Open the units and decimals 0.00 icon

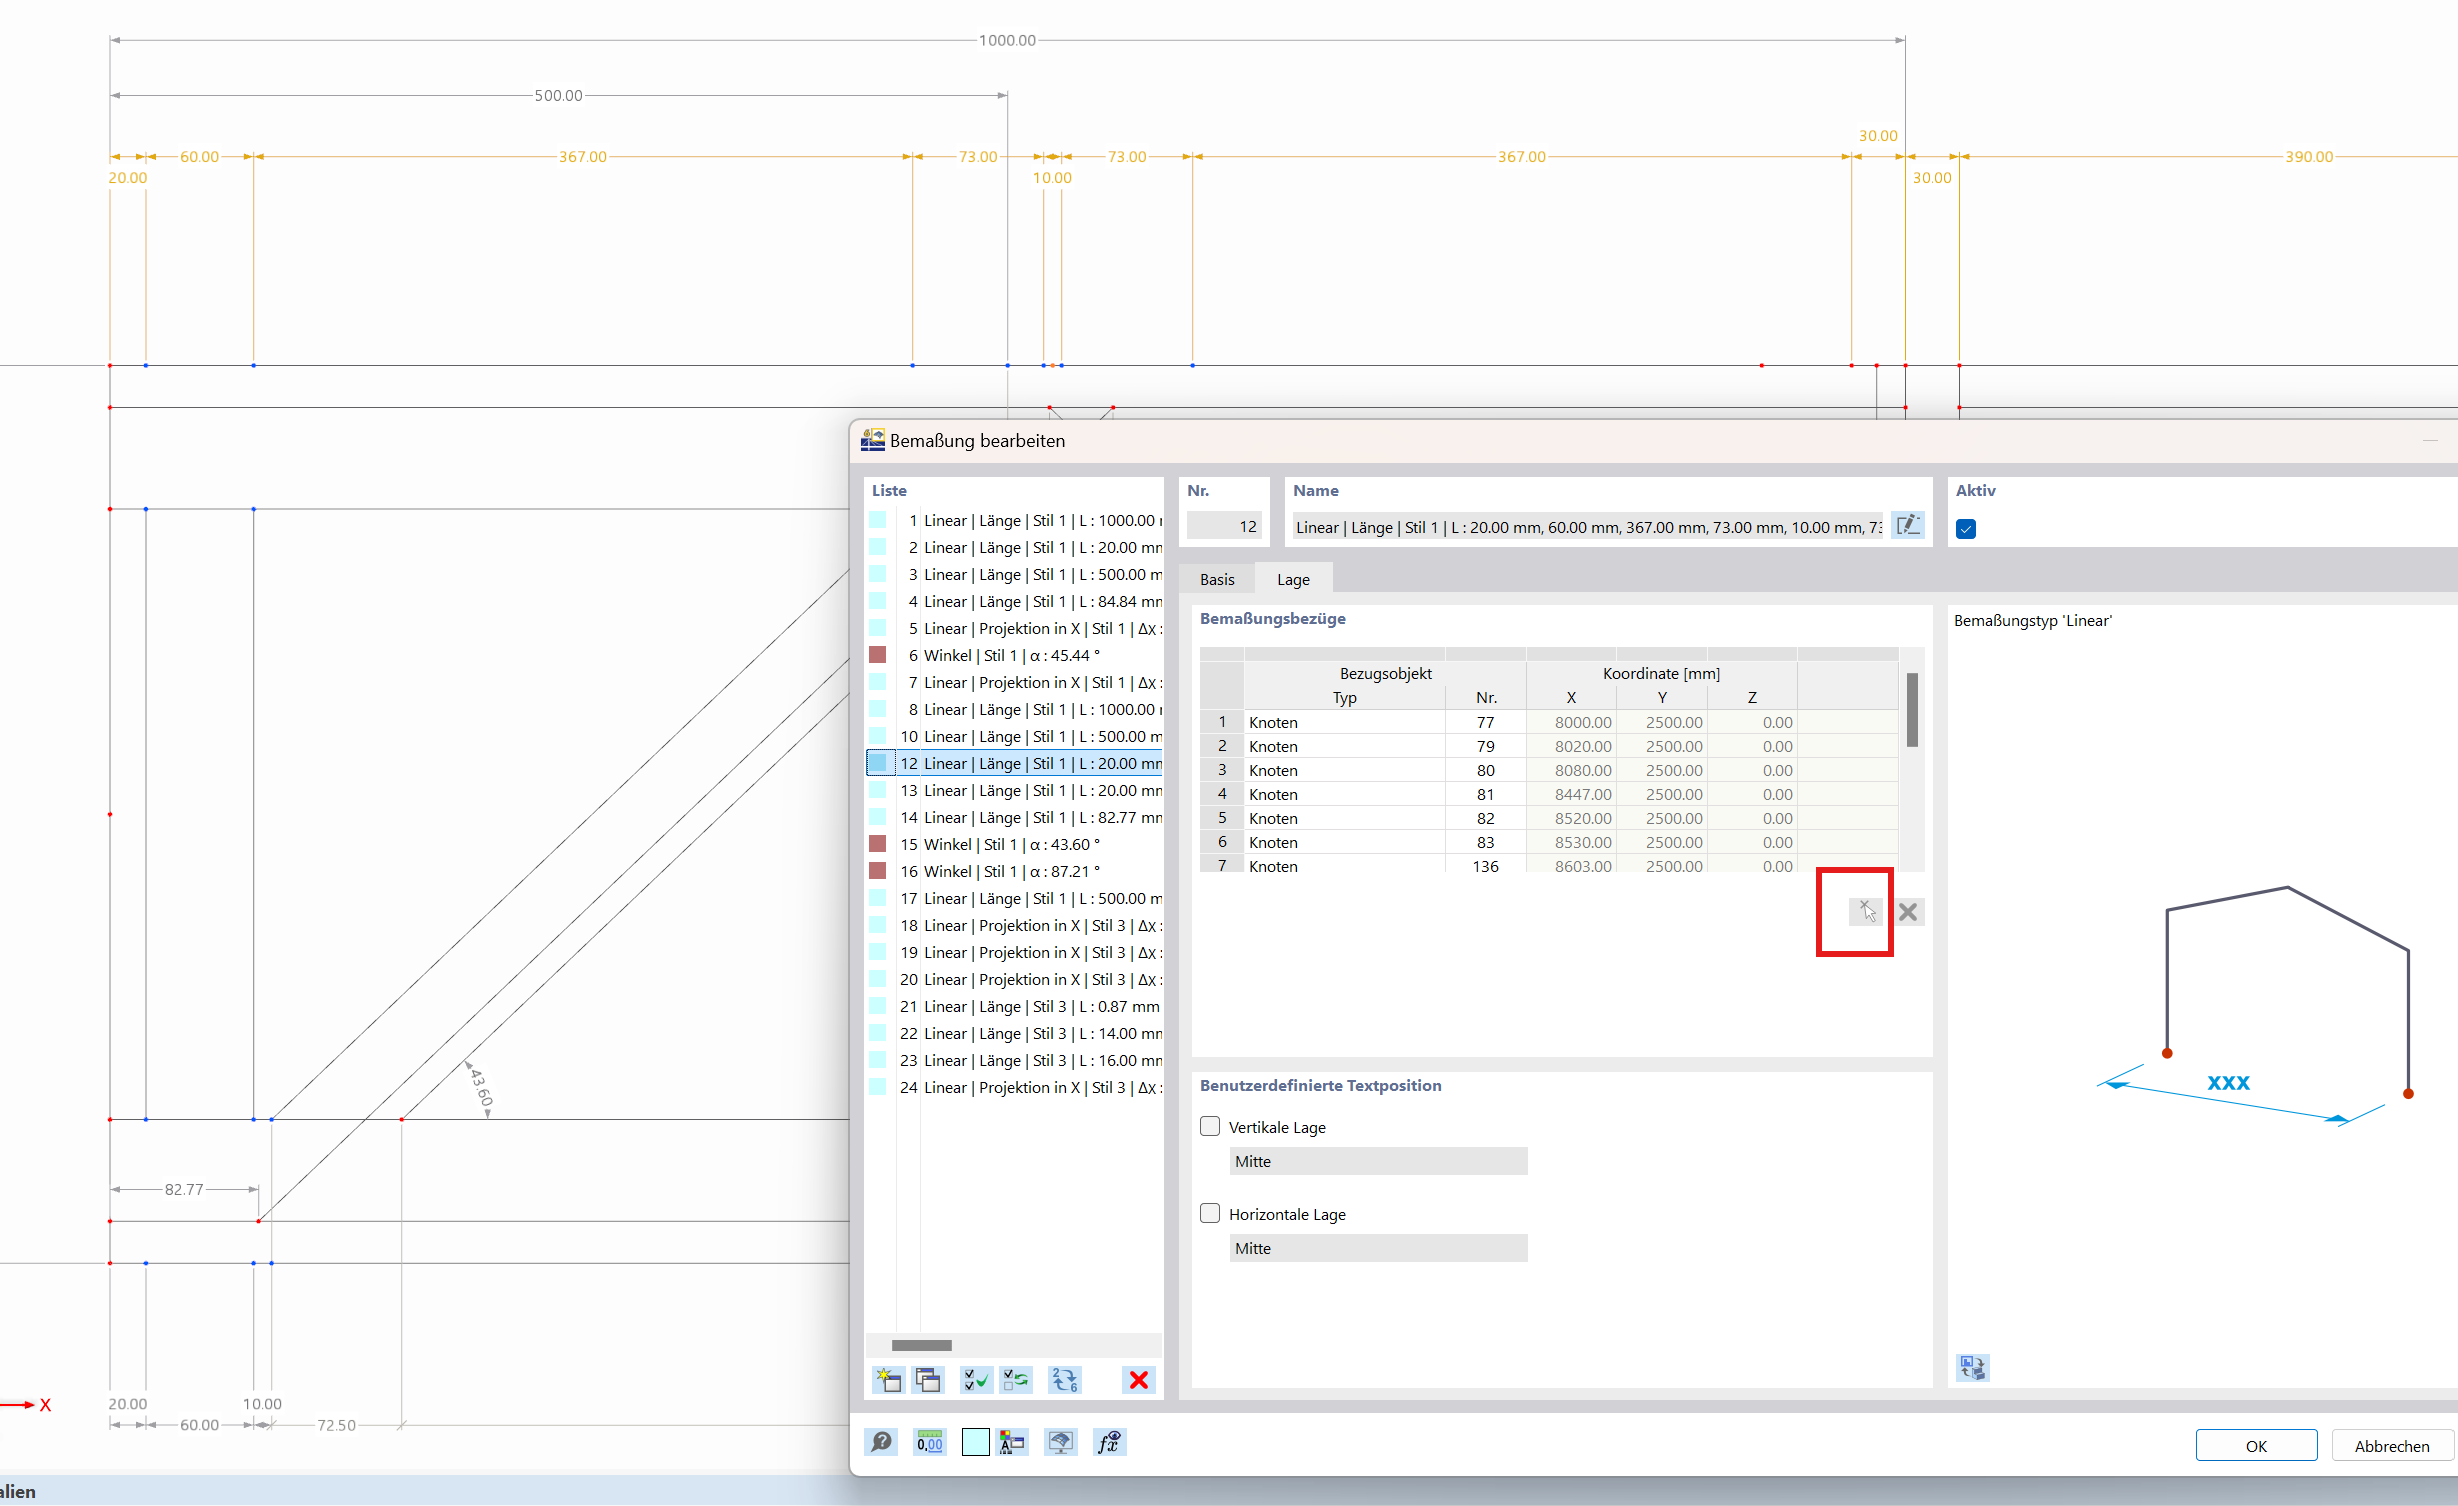[929, 1442]
